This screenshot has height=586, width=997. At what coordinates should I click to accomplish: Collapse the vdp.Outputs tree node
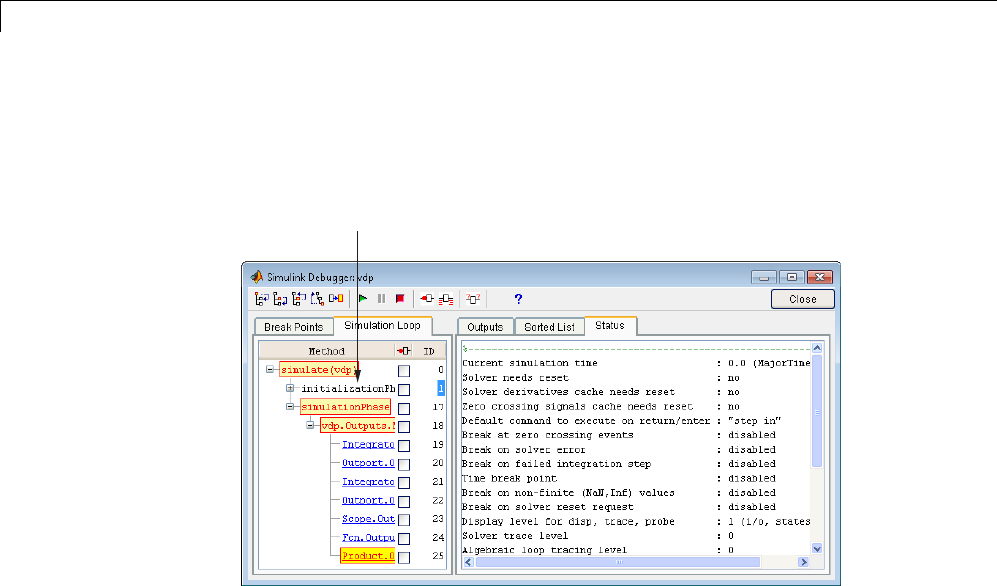coord(310,425)
